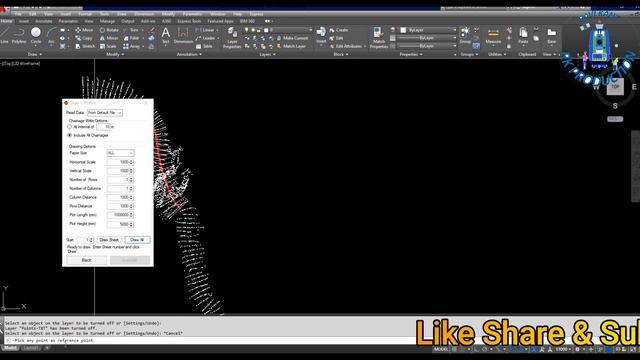Screen dimensions: 640x360
Task: Click Match Layer button
Action: (291, 46)
